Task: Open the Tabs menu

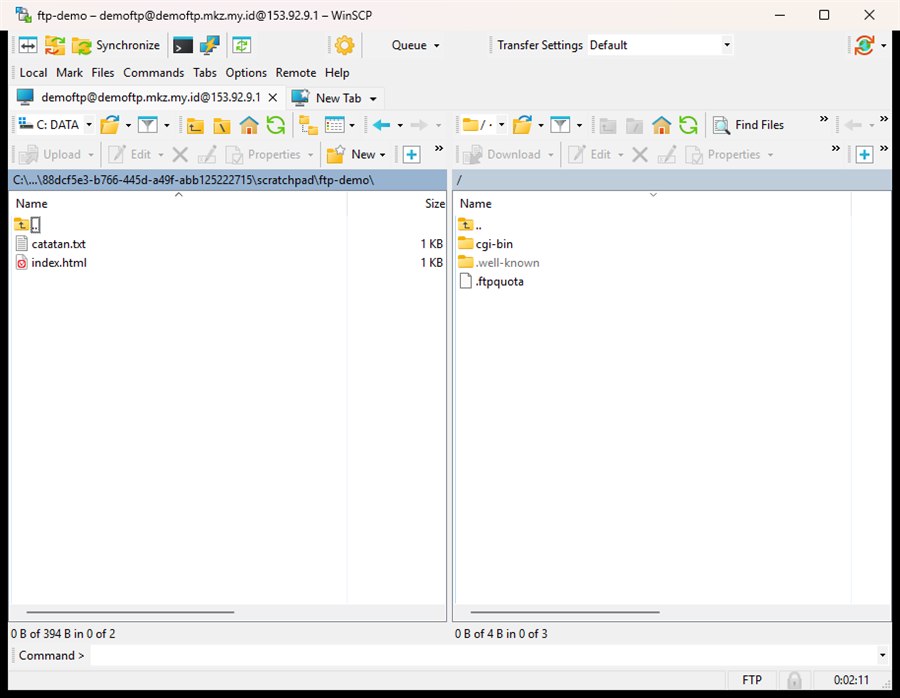Action: point(204,72)
